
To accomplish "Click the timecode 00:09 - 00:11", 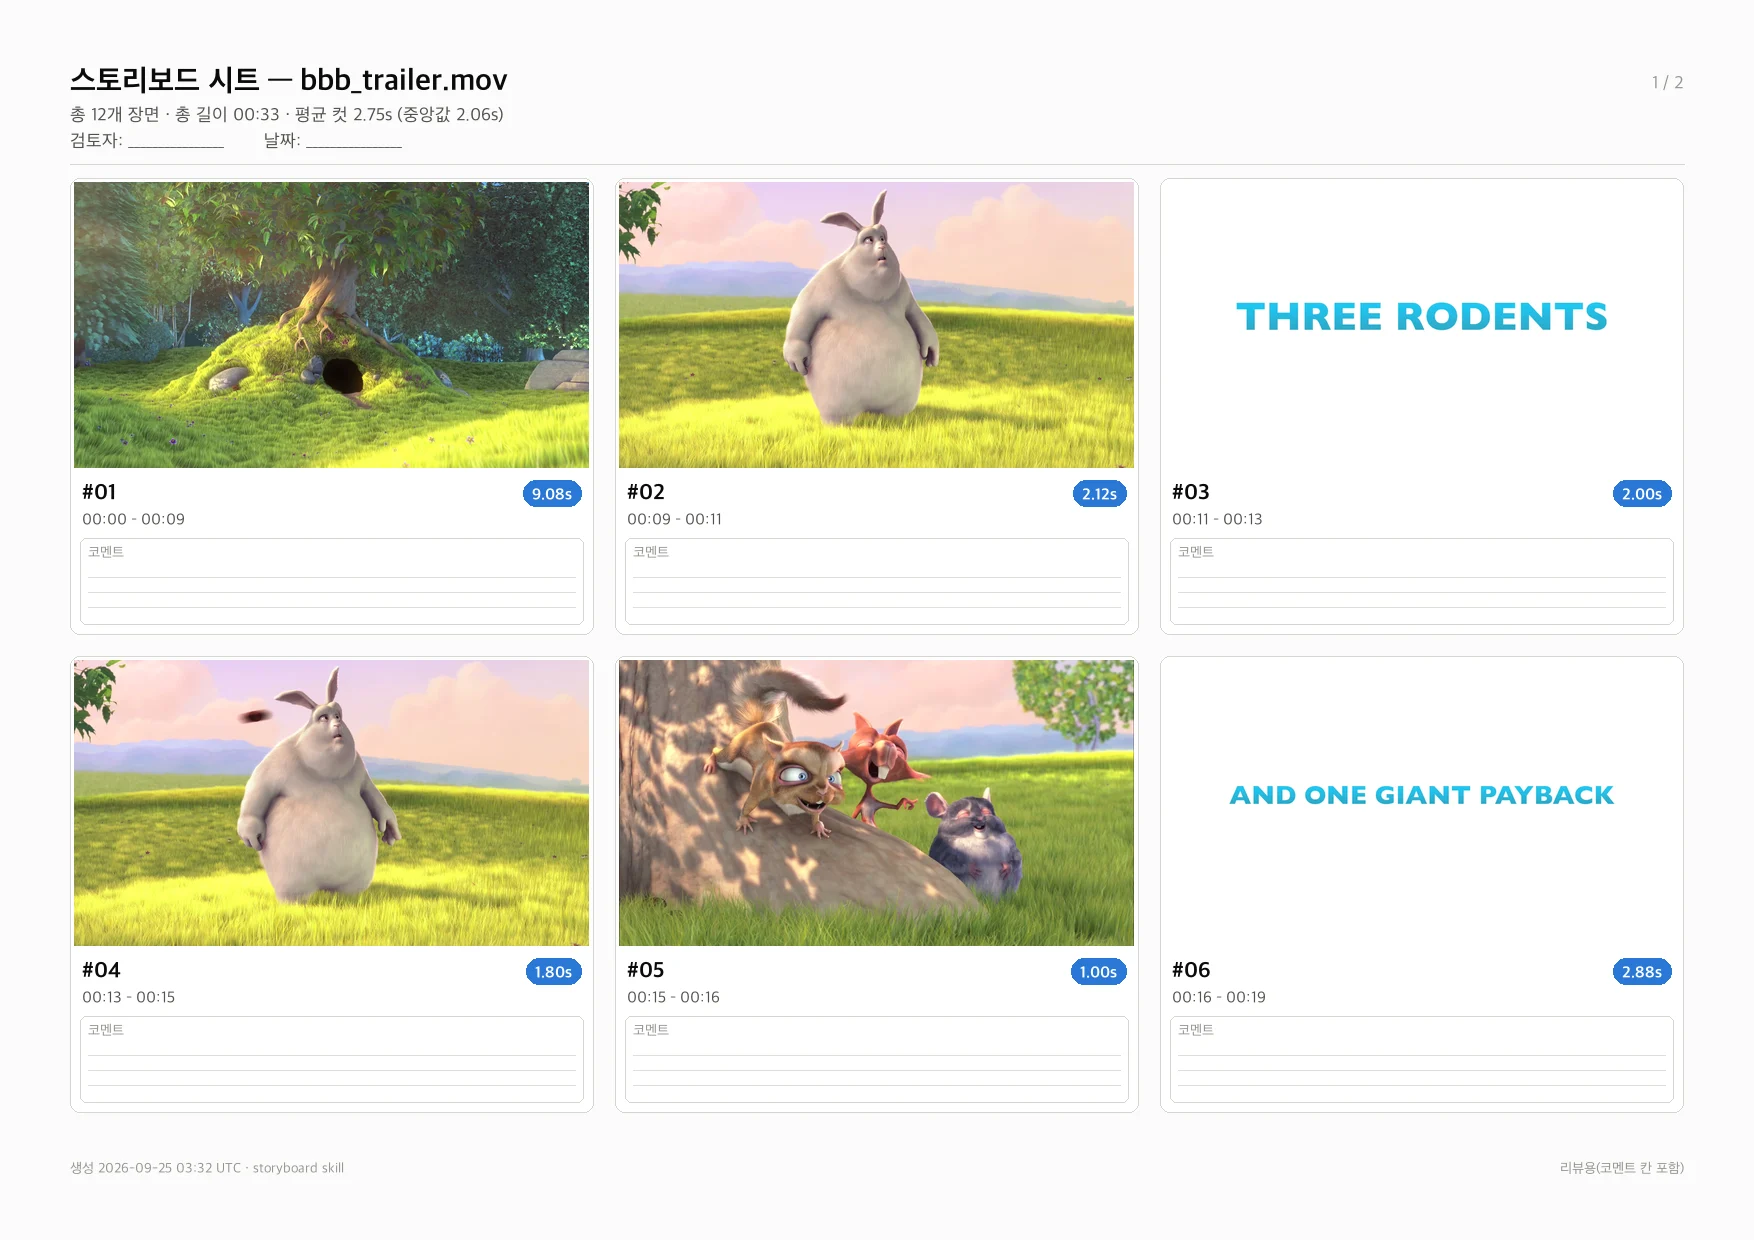I will 674,519.
